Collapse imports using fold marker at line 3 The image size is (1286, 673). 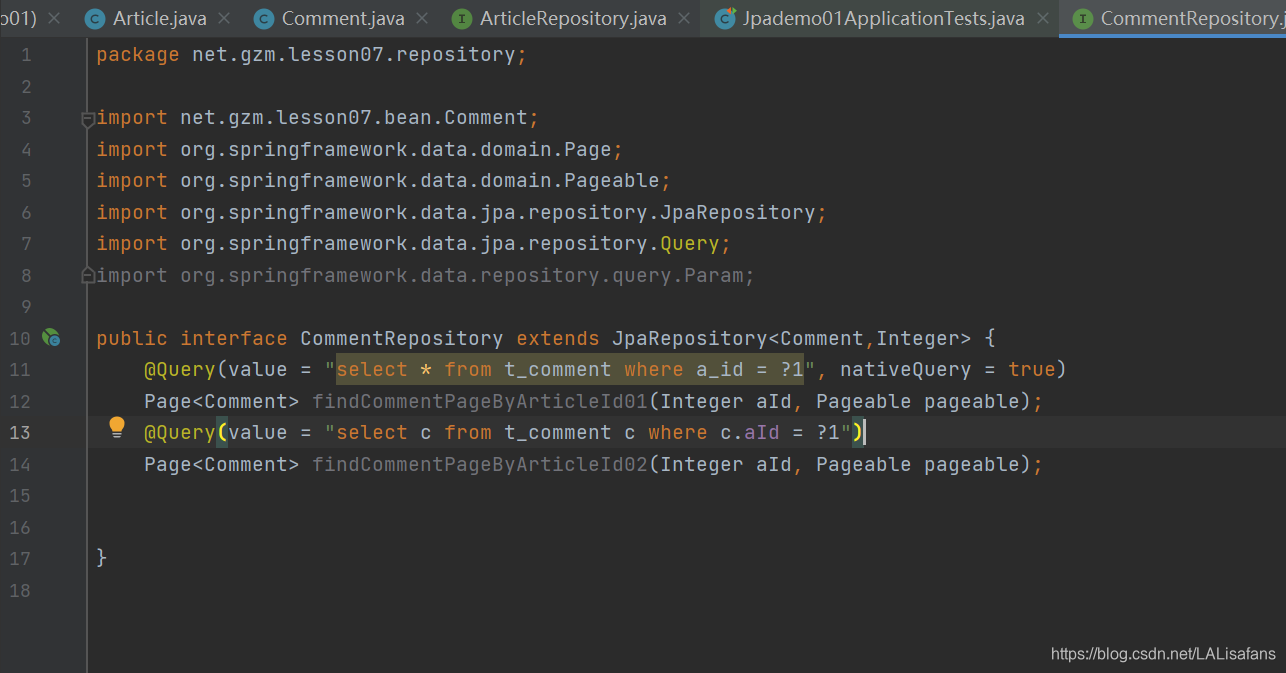coord(88,119)
